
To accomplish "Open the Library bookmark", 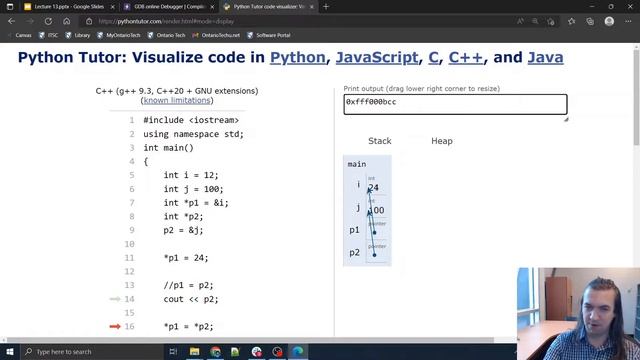I will click(78, 36).
